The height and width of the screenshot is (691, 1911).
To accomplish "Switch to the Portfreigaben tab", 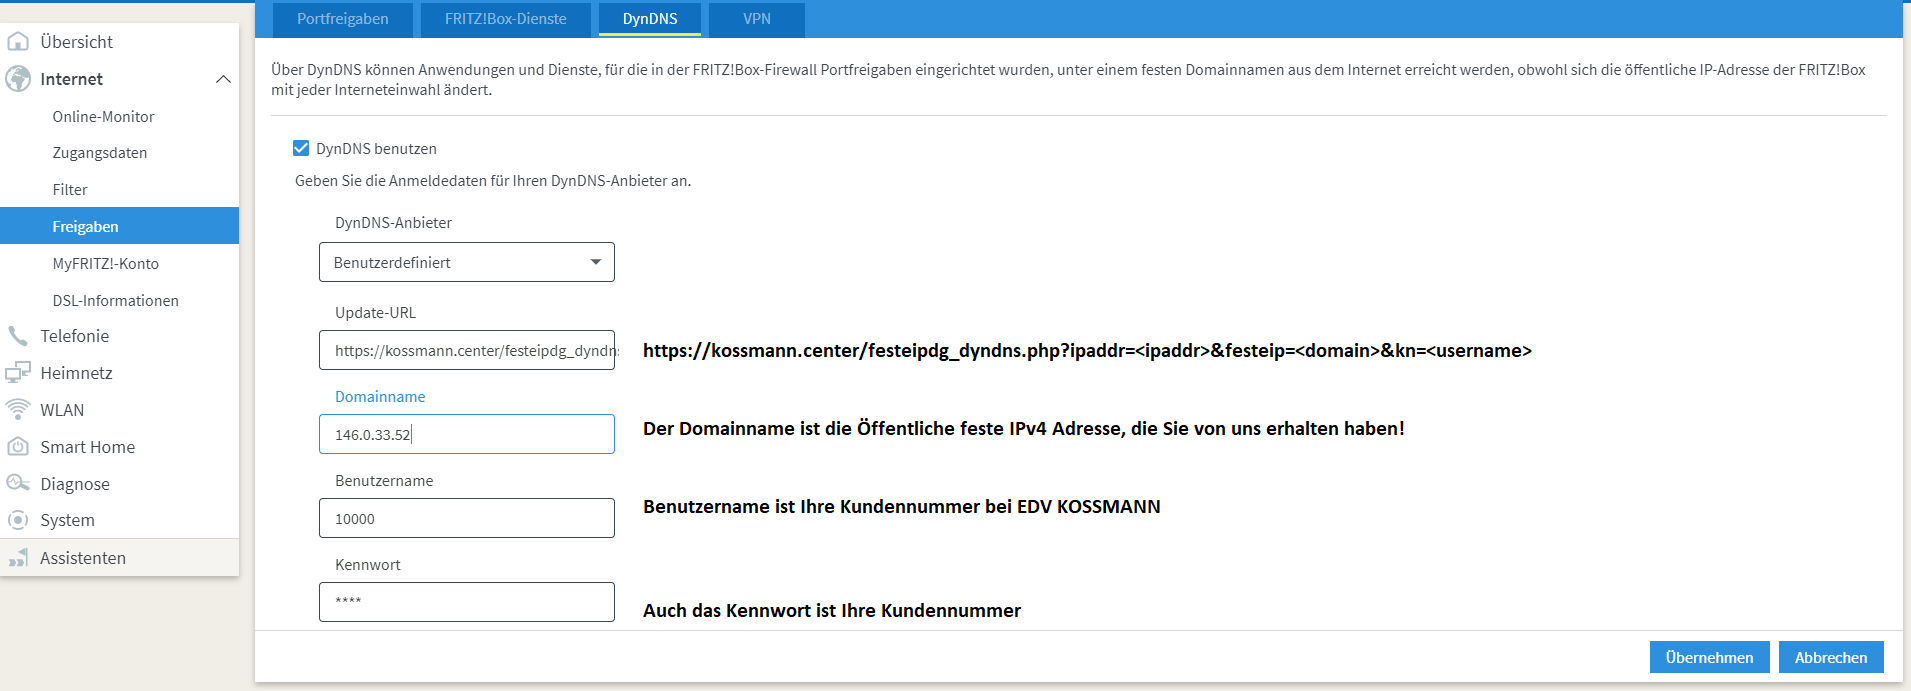I will point(343,19).
